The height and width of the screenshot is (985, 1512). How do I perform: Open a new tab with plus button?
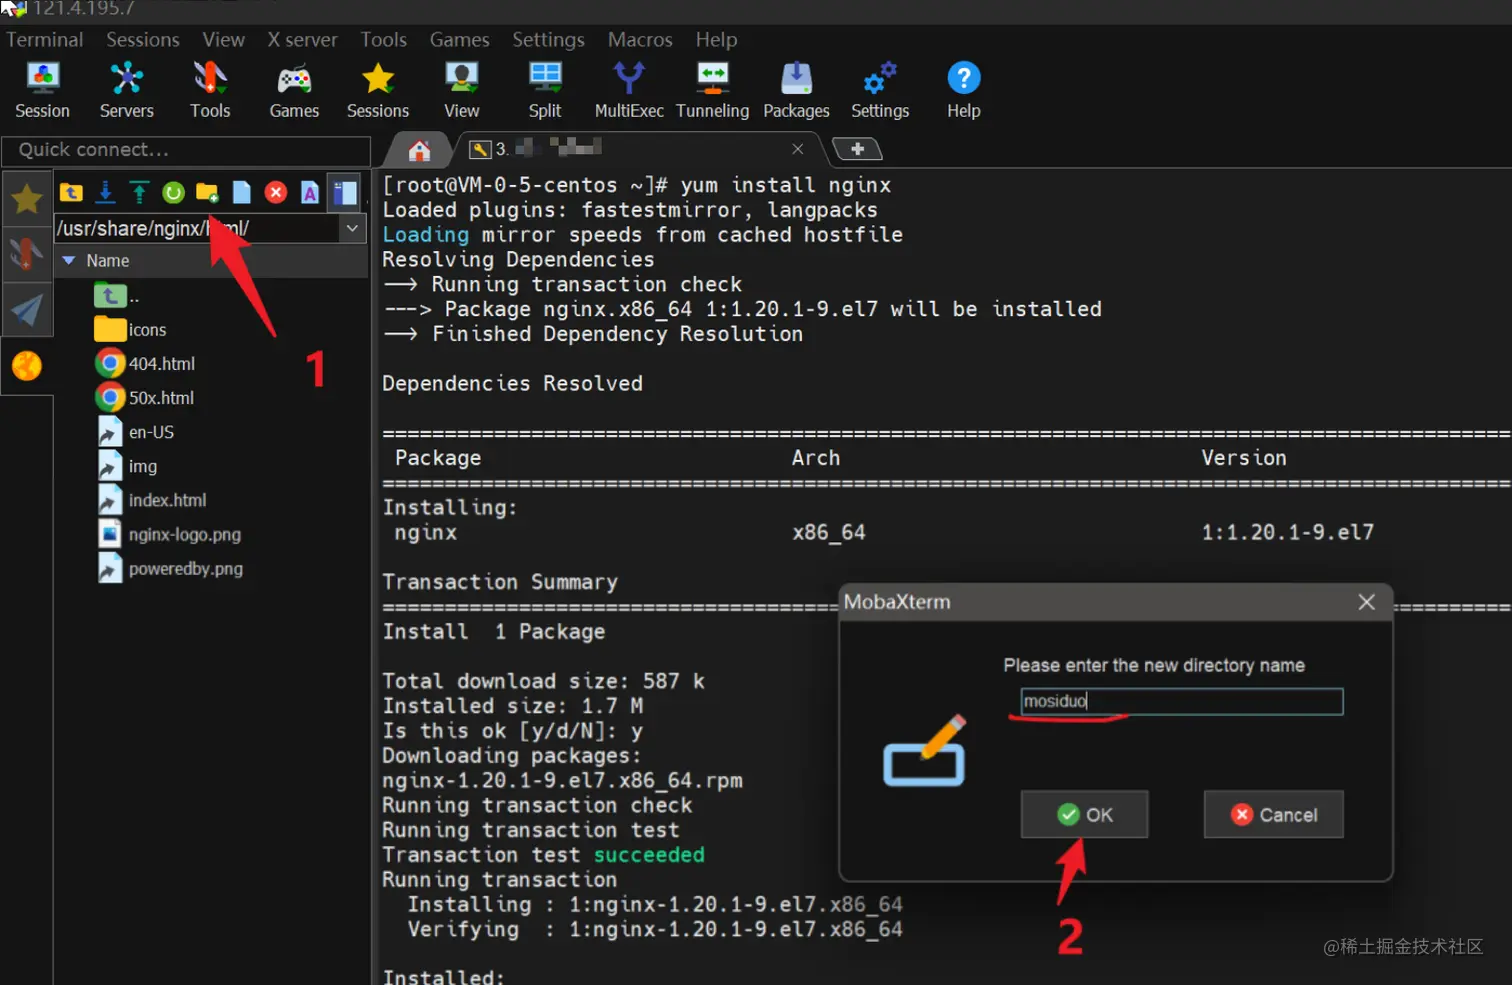tap(857, 149)
